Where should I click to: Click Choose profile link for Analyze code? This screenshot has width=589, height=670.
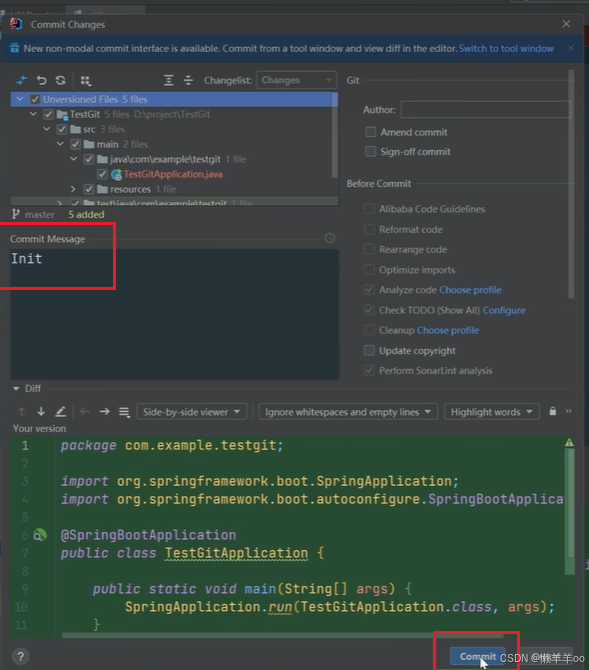pos(470,290)
